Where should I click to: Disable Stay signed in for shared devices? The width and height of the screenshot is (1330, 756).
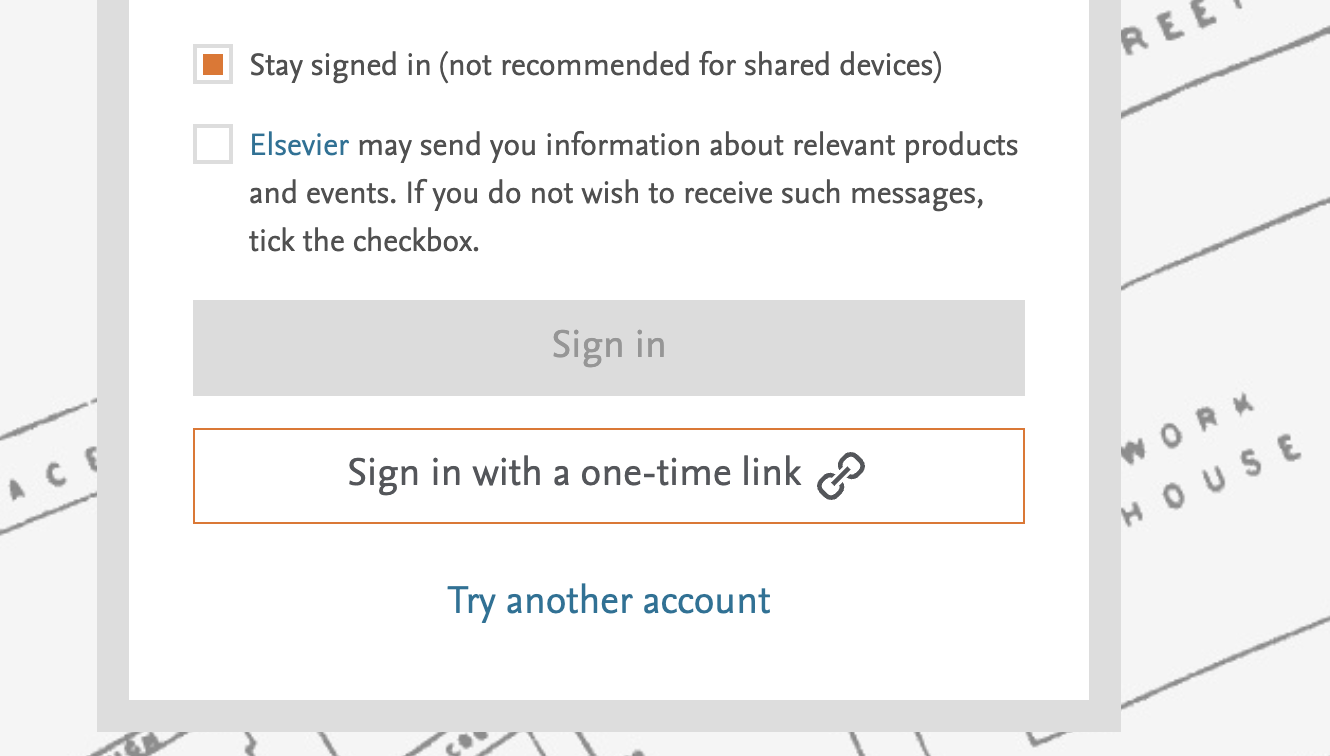pos(211,64)
